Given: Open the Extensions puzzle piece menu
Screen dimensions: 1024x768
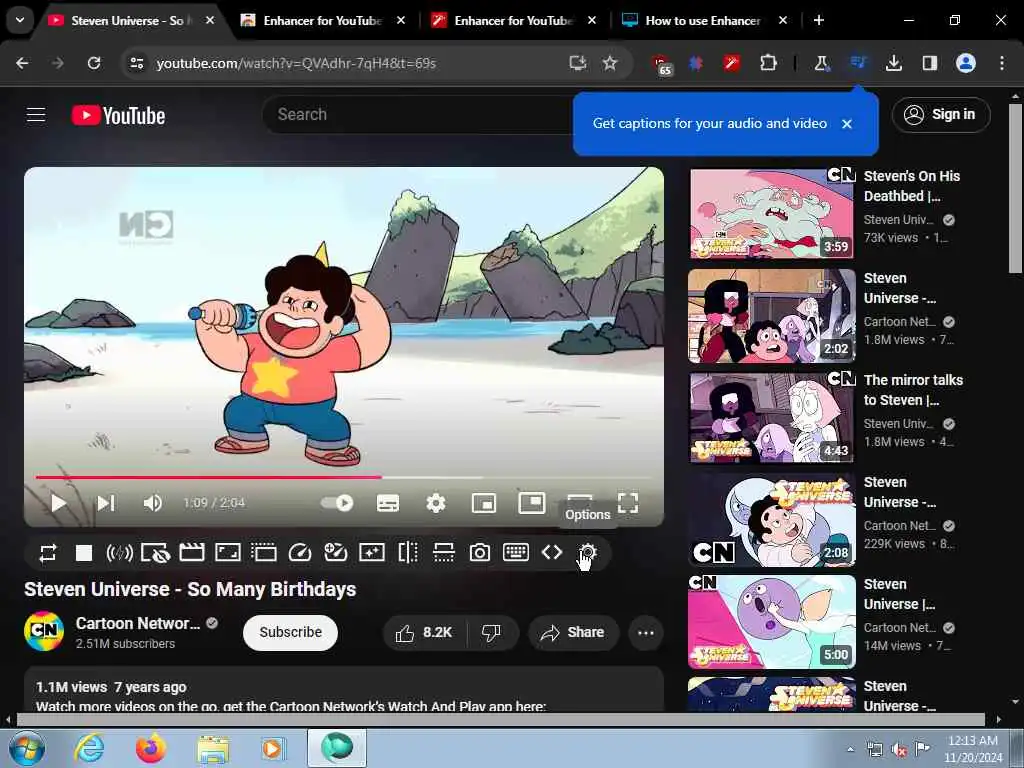Looking at the screenshot, I should [768, 63].
